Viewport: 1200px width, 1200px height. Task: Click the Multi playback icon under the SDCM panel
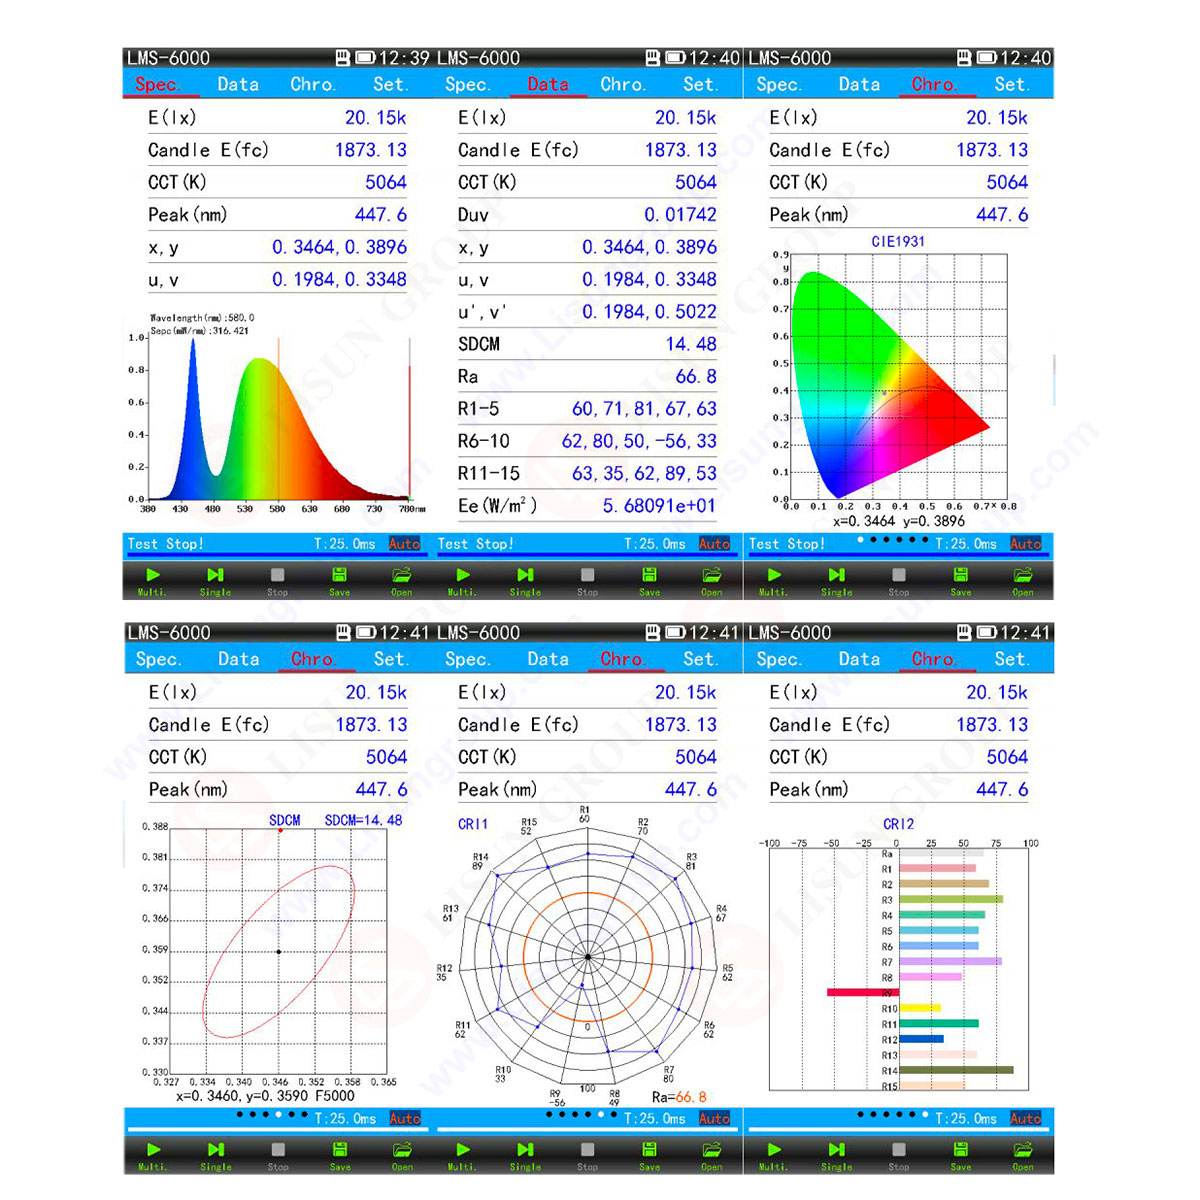pos(152,1149)
